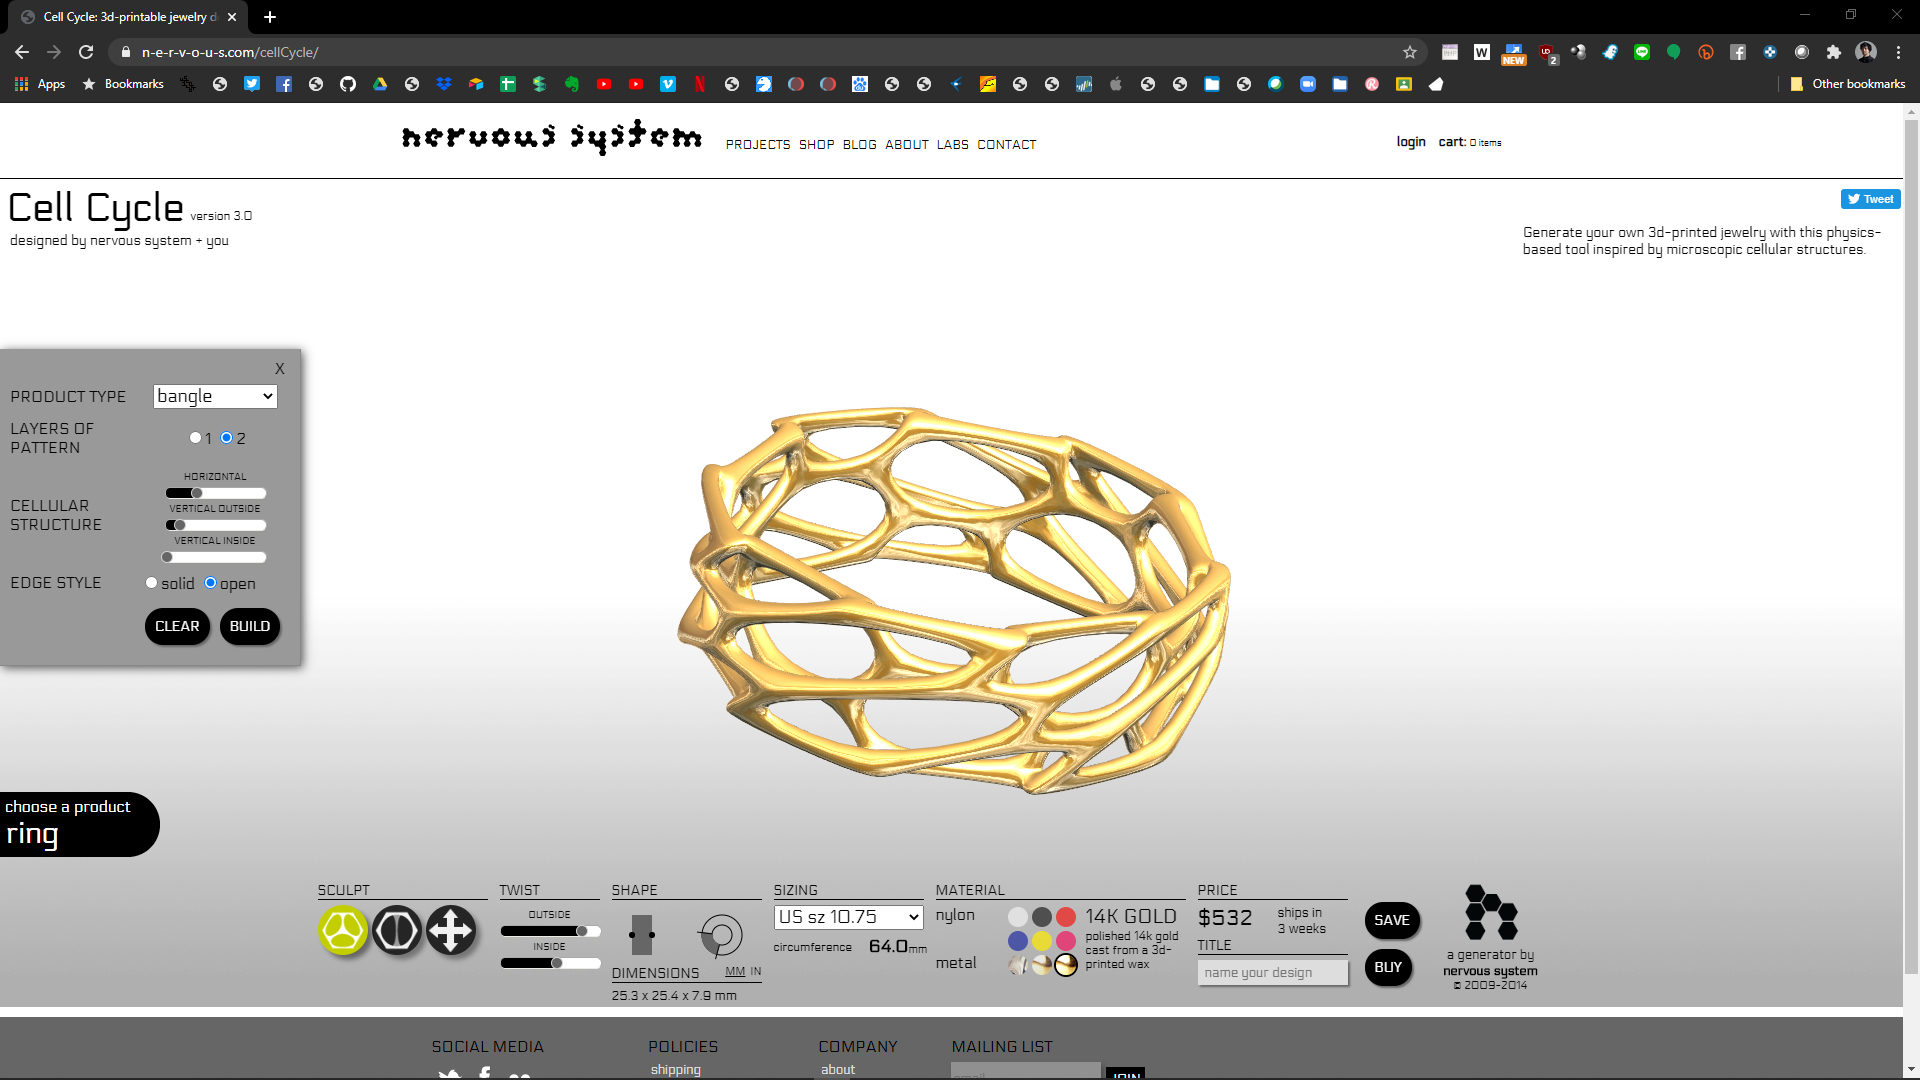Open the SHOP menu item
The height and width of the screenshot is (1080, 1920).
click(x=816, y=145)
